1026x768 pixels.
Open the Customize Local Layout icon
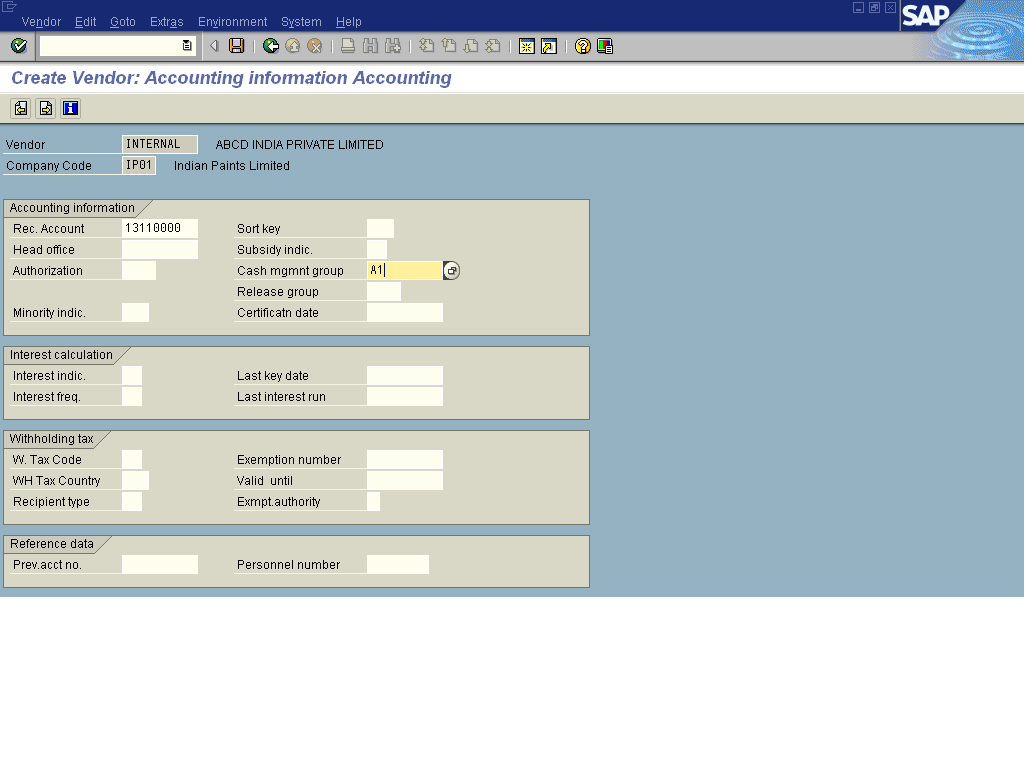[605, 46]
